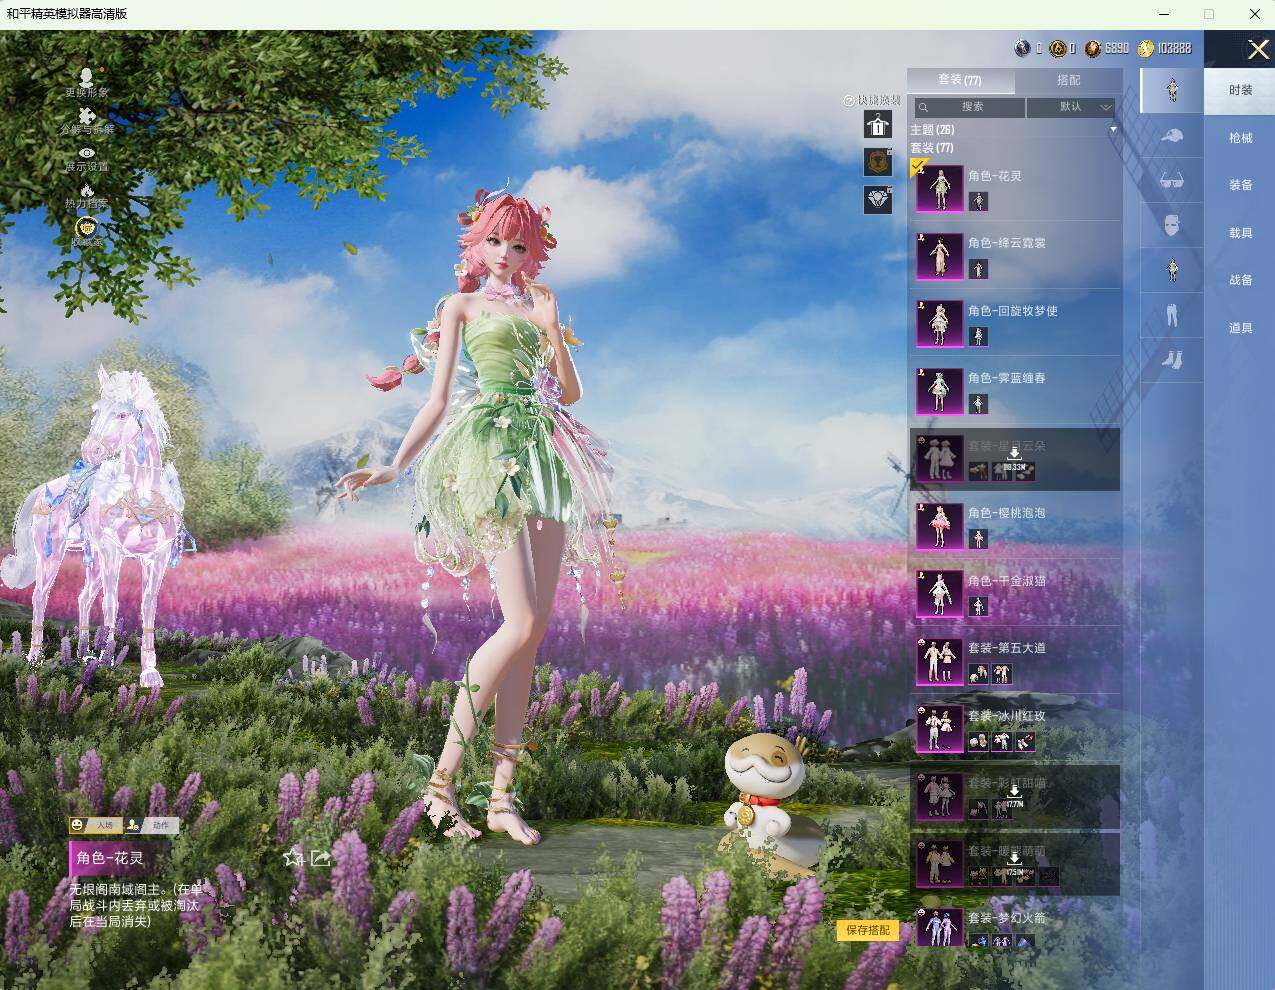The height and width of the screenshot is (990, 1275).
Task: Click the 套装(77) section header text
Action: [x=931, y=148]
